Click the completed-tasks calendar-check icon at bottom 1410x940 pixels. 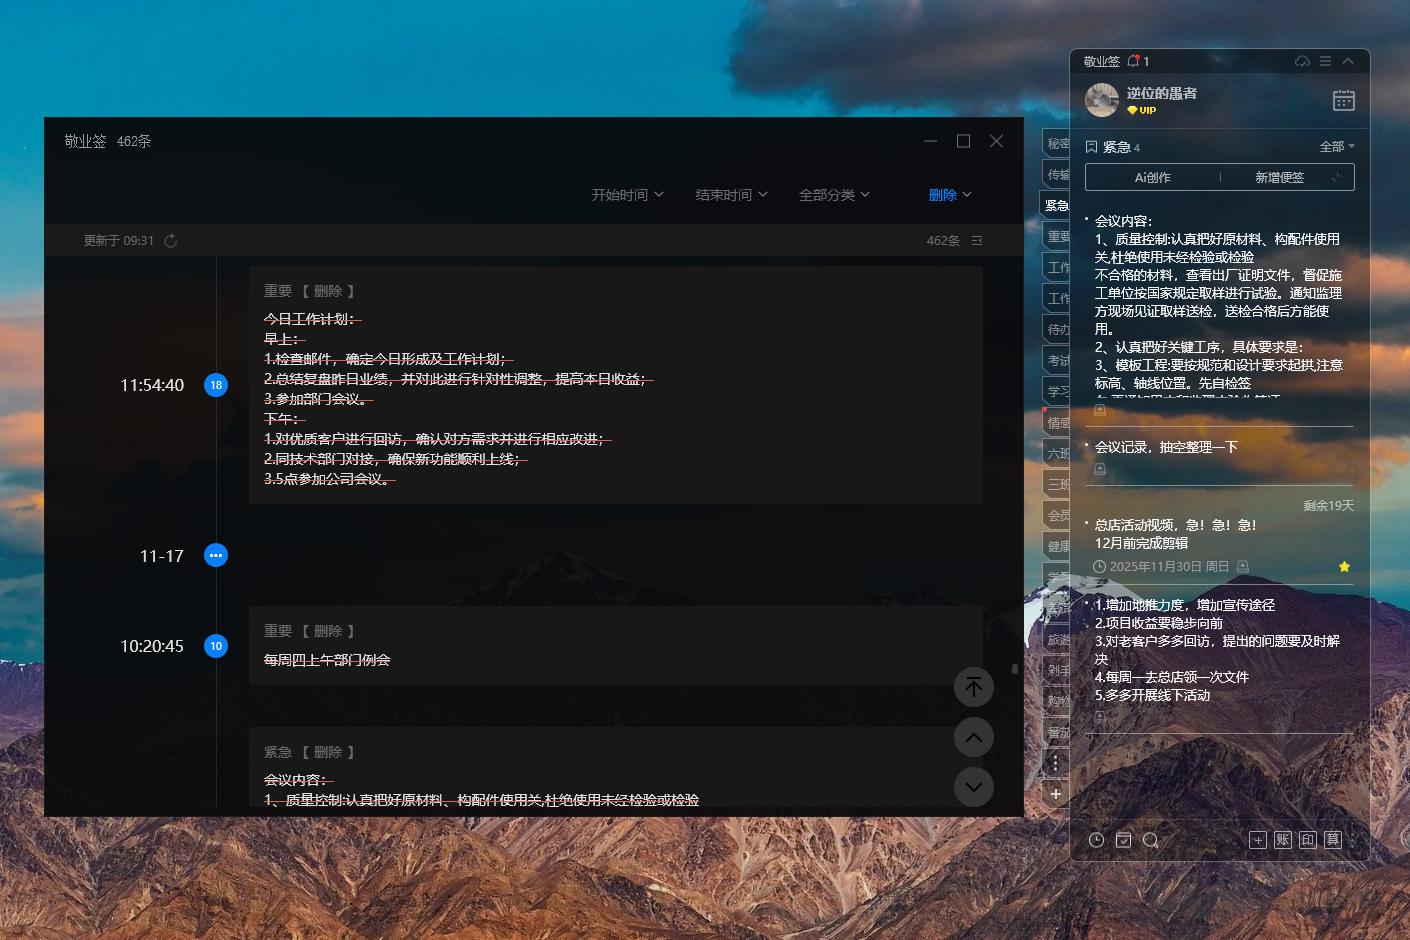coord(1124,840)
